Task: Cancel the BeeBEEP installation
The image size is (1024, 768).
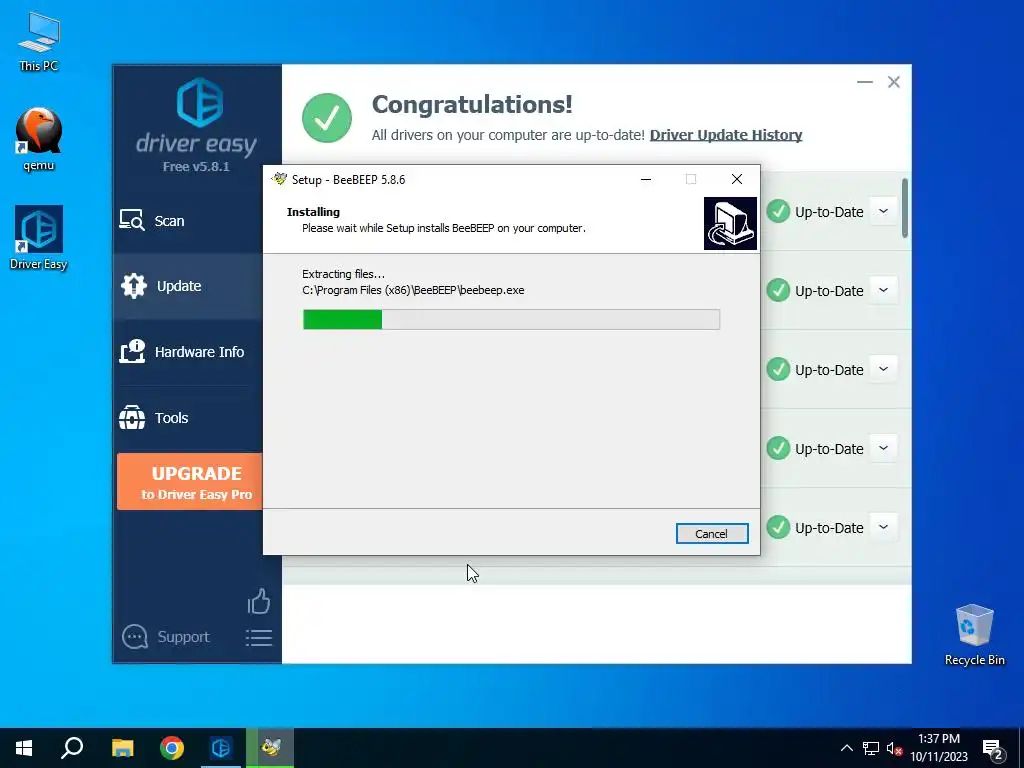Action: [712, 534]
